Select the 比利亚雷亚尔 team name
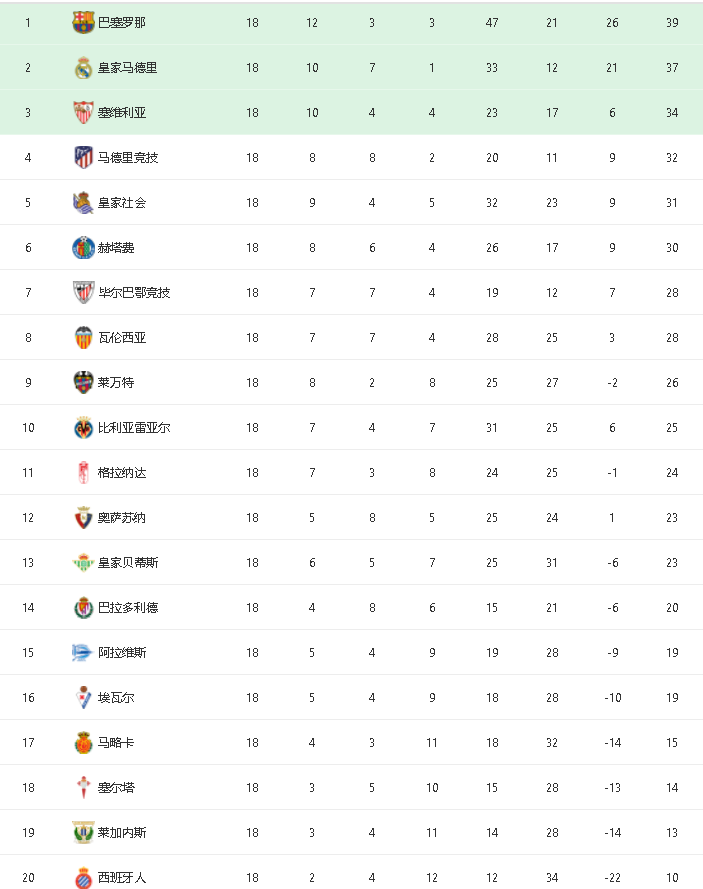The image size is (703, 889). pyautogui.click(x=134, y=428)
